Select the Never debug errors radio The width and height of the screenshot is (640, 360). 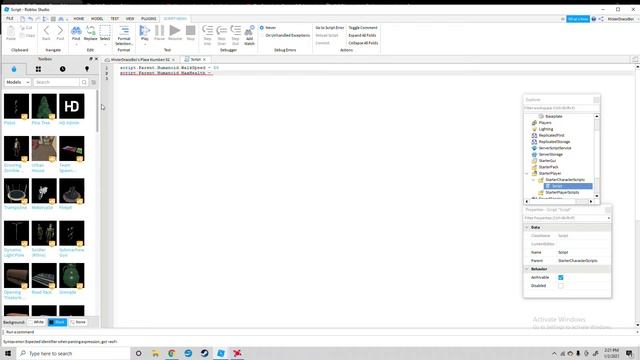(262, 28)
